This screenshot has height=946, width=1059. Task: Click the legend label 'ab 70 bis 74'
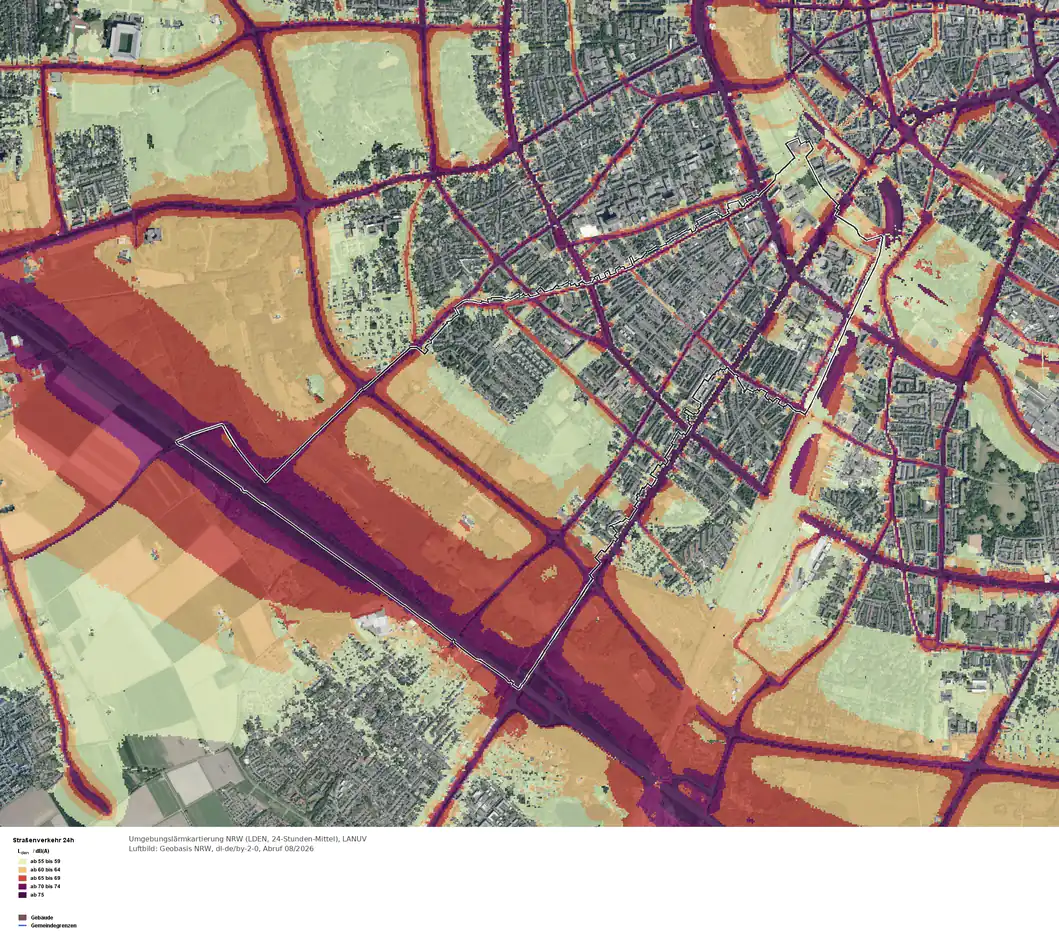point(45,886)
